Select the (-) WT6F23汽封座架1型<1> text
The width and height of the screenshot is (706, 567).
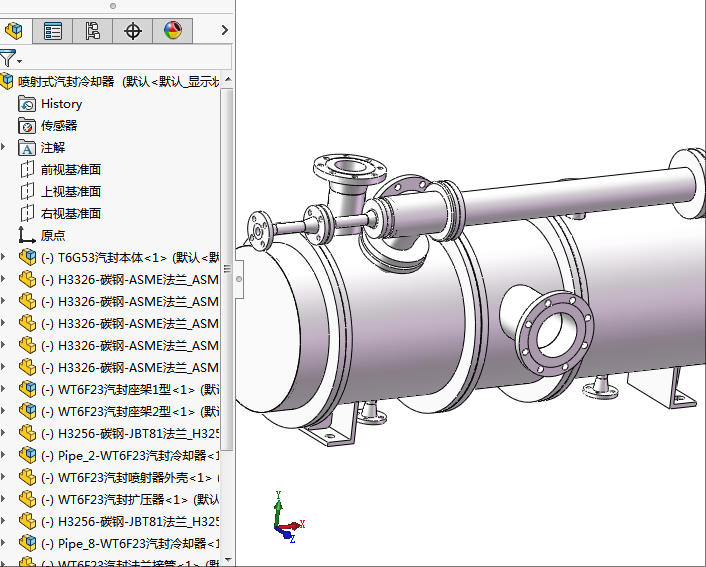tap(118, 390)
